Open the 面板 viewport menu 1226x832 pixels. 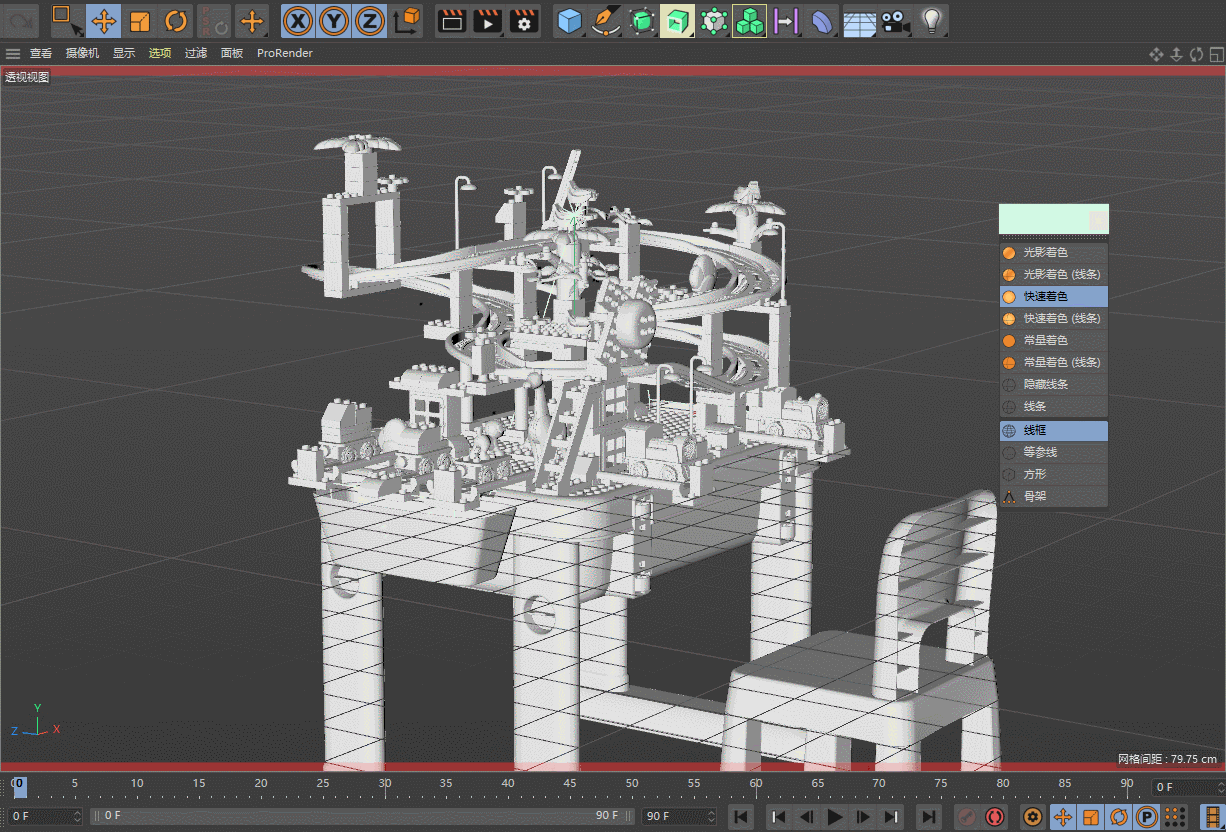[232, 54]
